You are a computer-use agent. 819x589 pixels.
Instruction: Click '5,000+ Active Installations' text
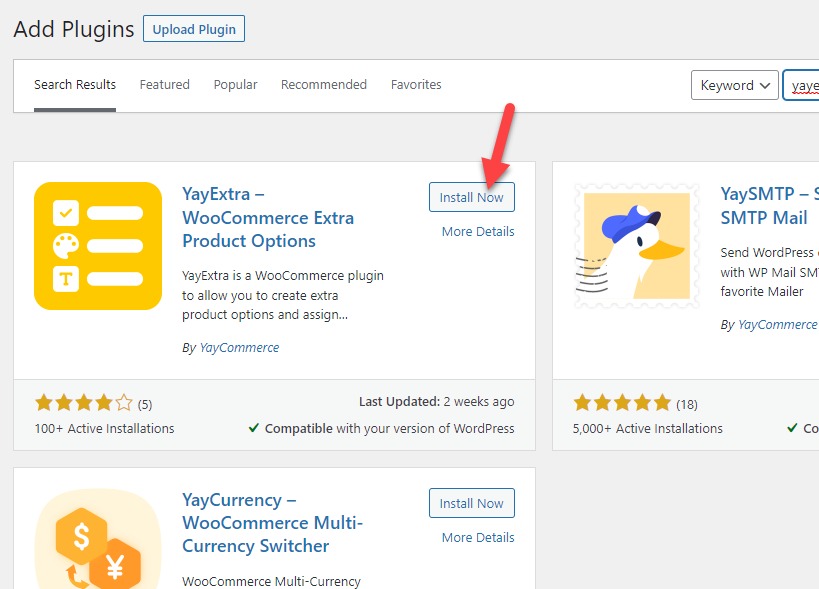[x=648, y=429]
